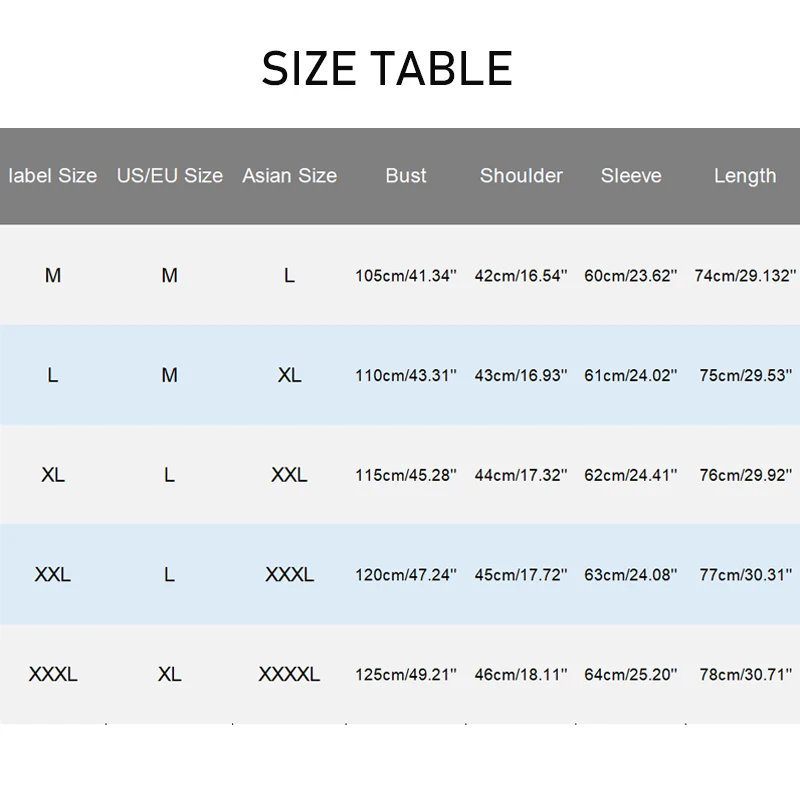Click the 62cm/24.41" sleeve cell

click(631, 476)
